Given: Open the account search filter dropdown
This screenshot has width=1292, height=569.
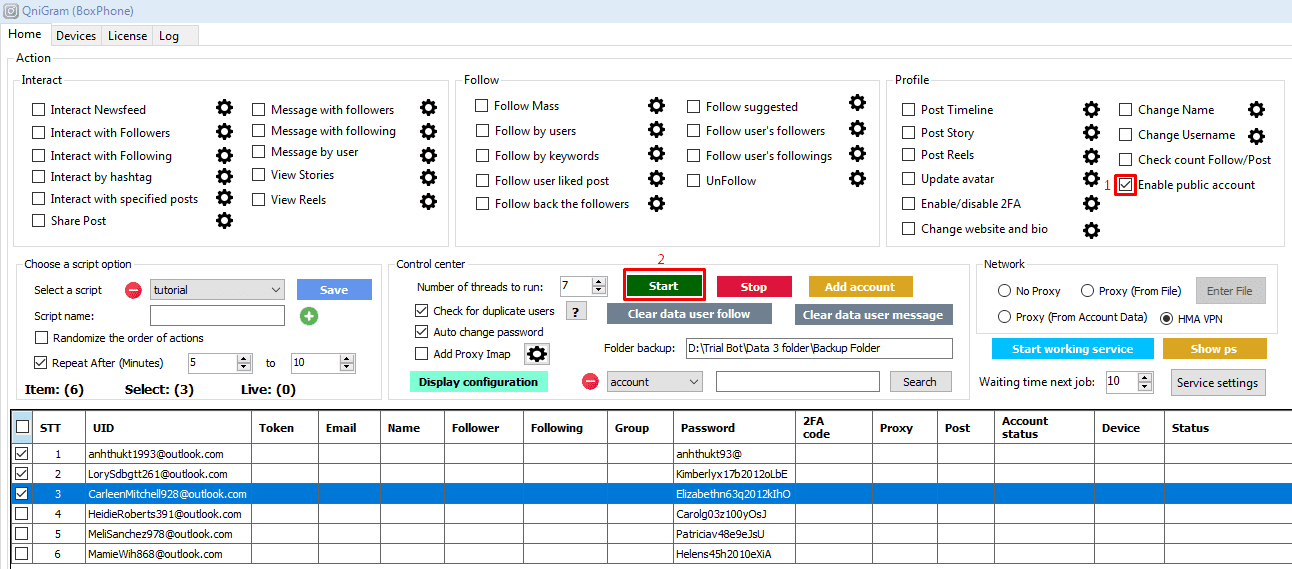Looking at the screenshot, I should coord(692,382).
